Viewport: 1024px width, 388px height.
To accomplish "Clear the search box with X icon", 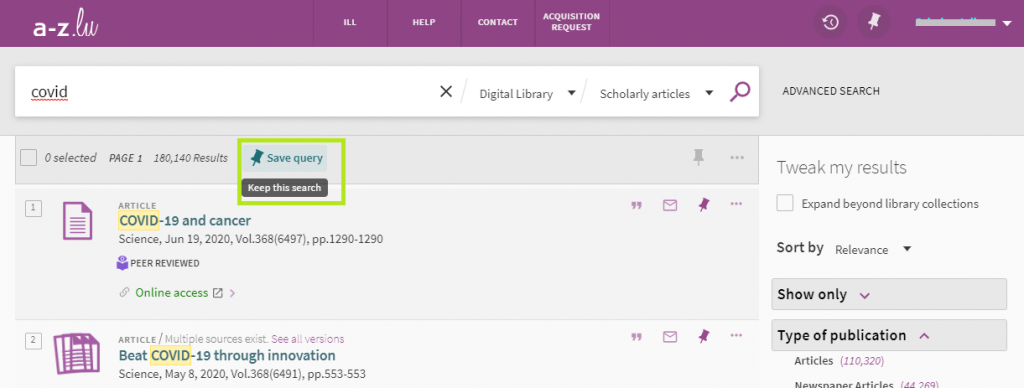I will point(446,92).
